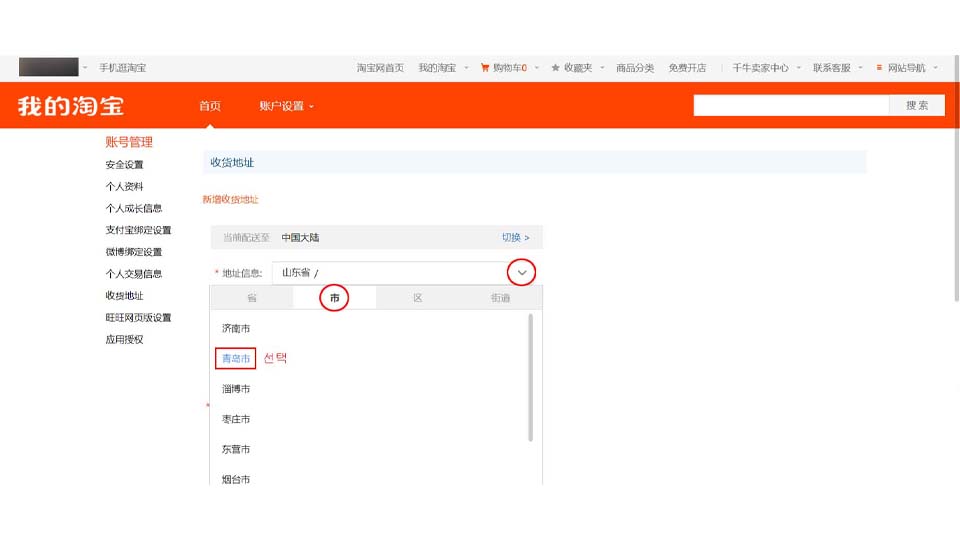Open 应用授权 in sidebar
Image resolution: width=960 pixels, height=540 pixels.
[124, 339]
